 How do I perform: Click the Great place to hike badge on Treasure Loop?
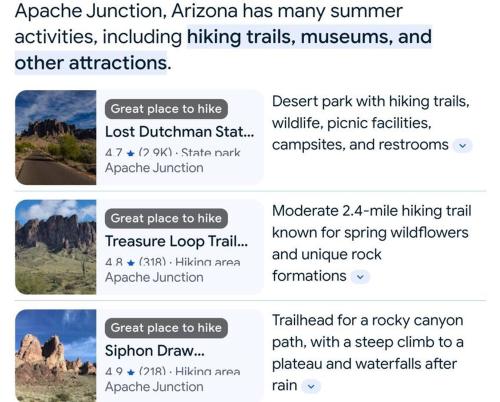166,218
